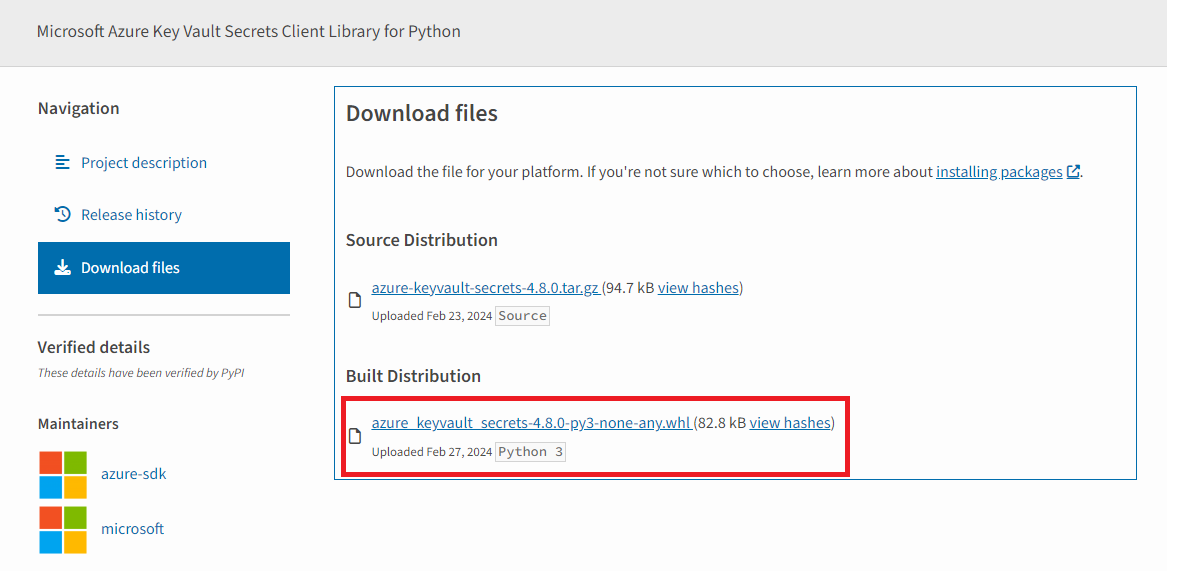The image size is (1192, 571).
Task: Click the list icon beside Project description
Action: click(x=62, y=162)
